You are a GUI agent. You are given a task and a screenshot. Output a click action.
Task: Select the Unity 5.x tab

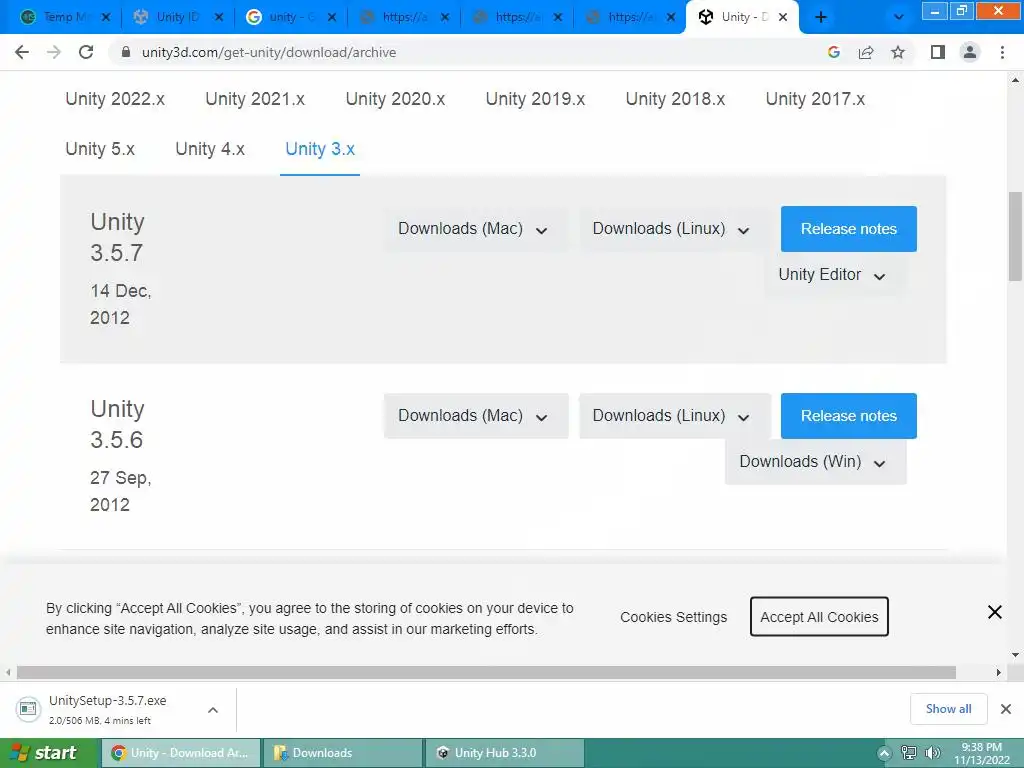click(100, 150)
